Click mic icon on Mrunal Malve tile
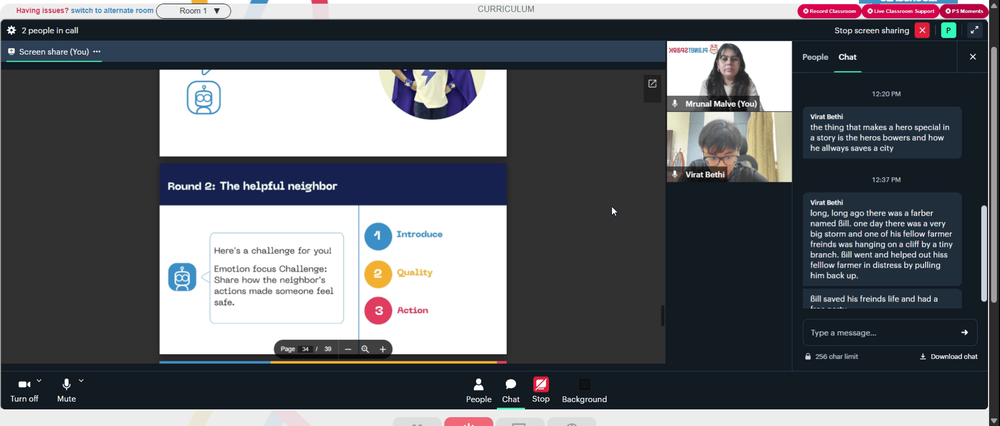Viewport: 1000px width, 426px height. point(675,103)
